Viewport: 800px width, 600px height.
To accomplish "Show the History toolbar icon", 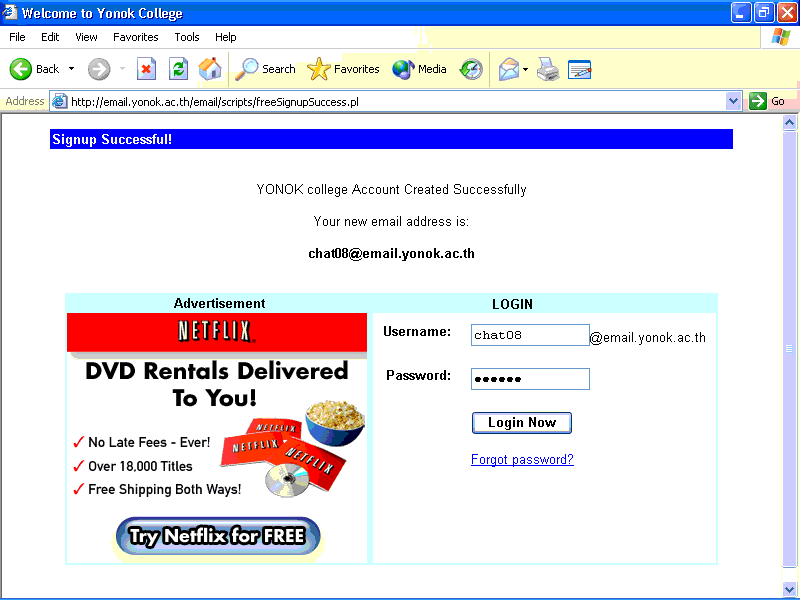I will tap(471, 69).
